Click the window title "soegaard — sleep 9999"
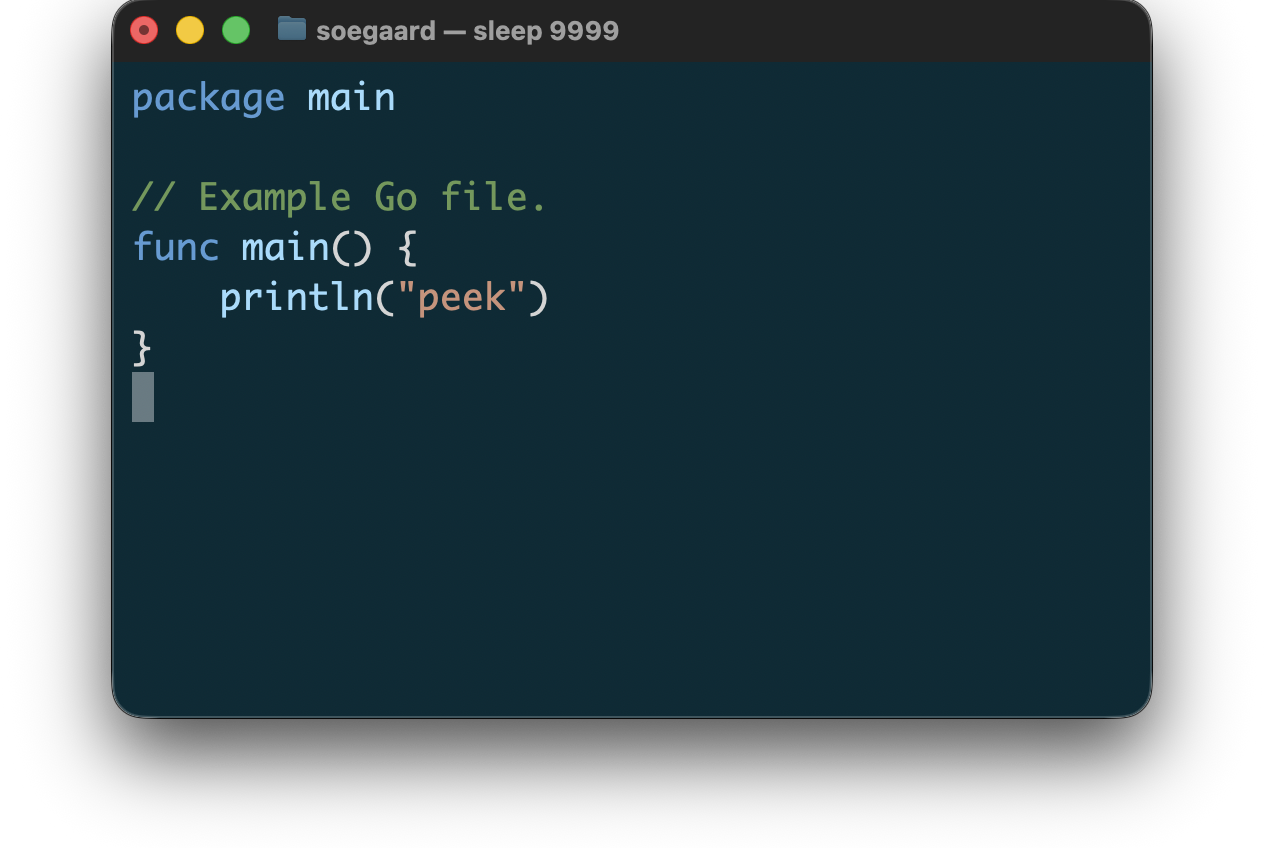1264x848 pixels. coord(467,31)
